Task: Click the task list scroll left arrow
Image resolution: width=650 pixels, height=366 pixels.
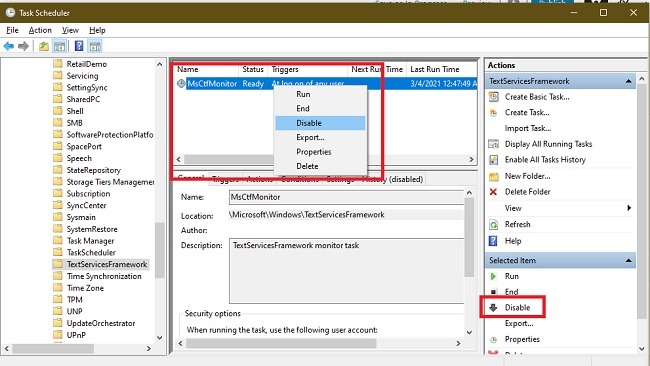Action: tap(179, 159)
